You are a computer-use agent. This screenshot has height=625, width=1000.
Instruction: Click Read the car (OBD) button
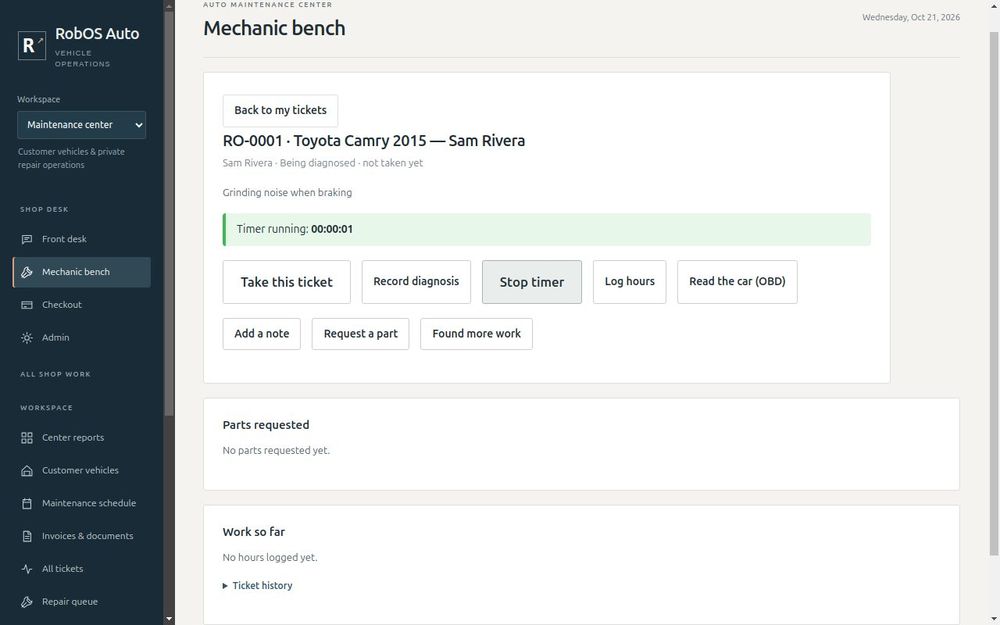[x=737, y=282]
